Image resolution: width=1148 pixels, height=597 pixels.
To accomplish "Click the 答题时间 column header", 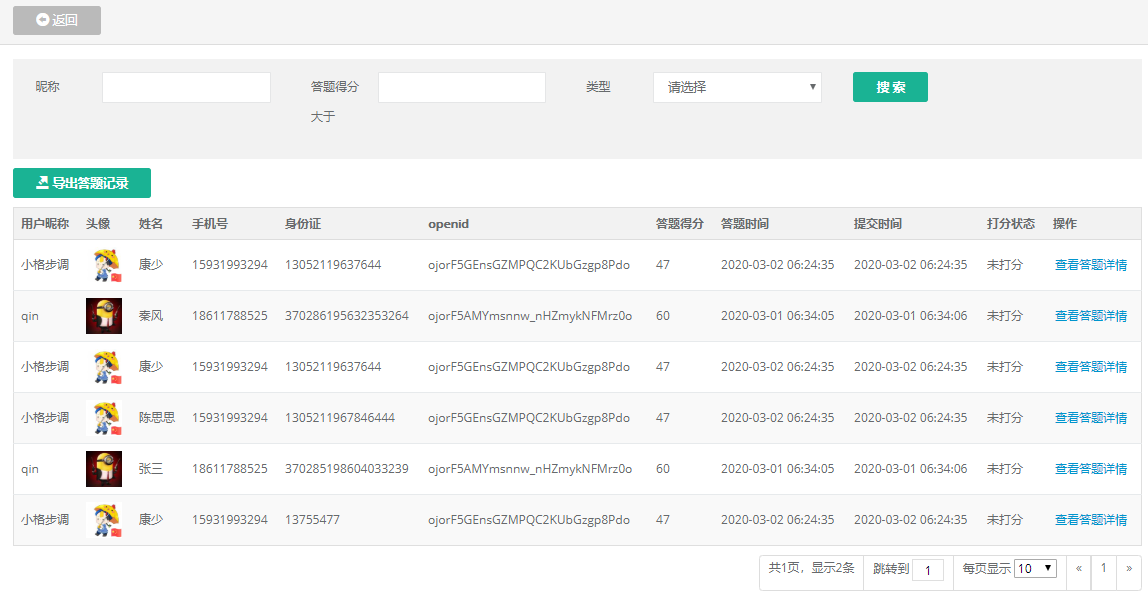I will pyautogui.click(x=745, y=223).
